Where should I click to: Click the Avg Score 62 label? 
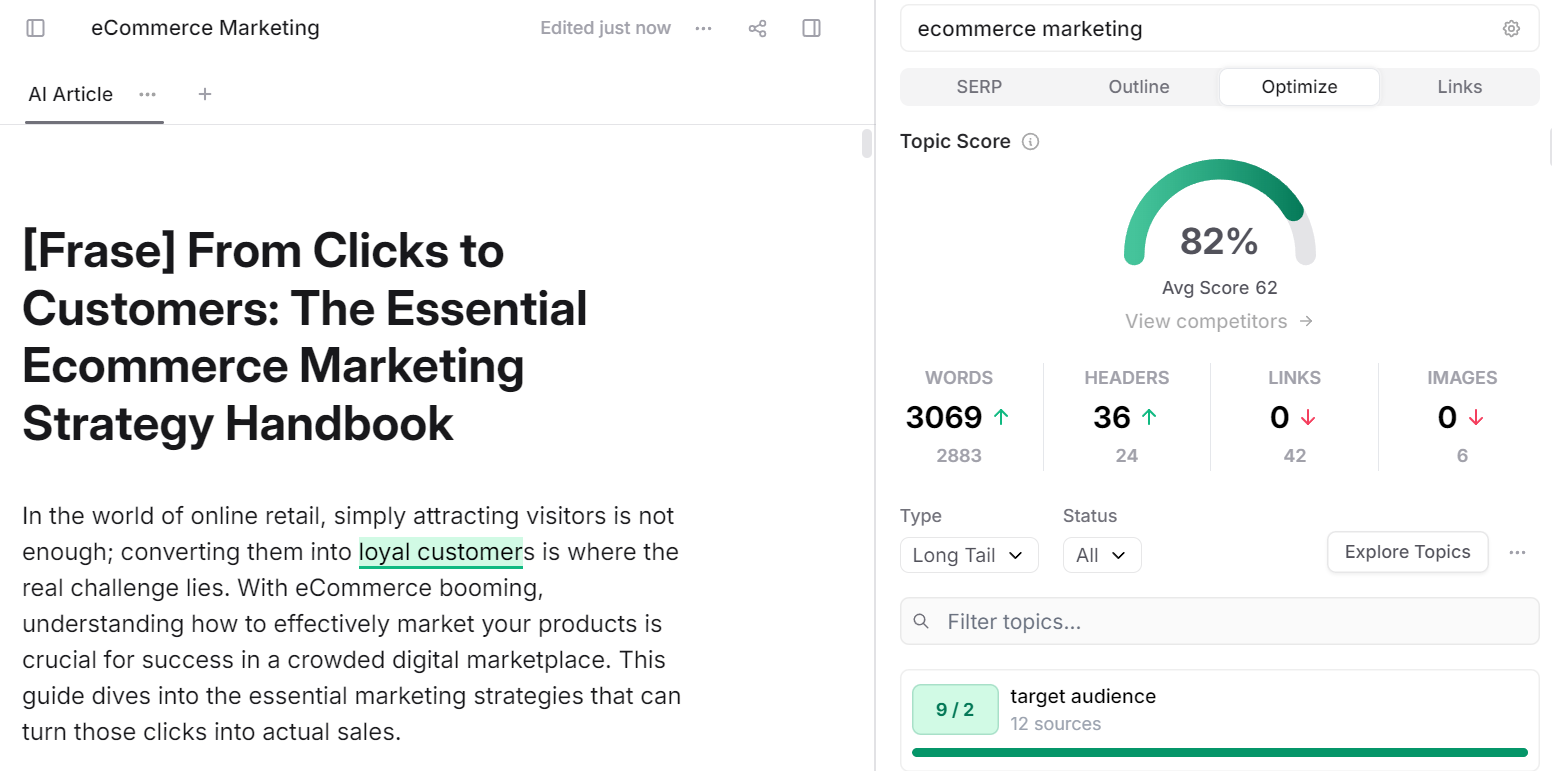point(1219,288)
